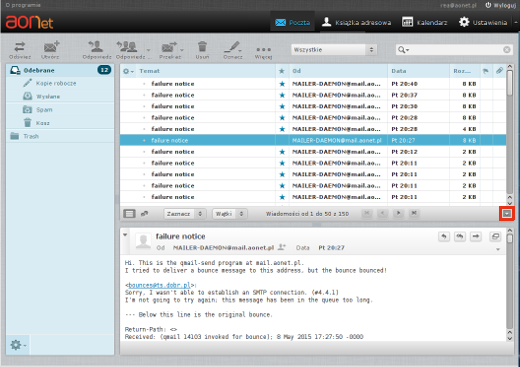The image size is (520, 367).
Task: Forward the message using Przekaż
Action: point(169,50)
